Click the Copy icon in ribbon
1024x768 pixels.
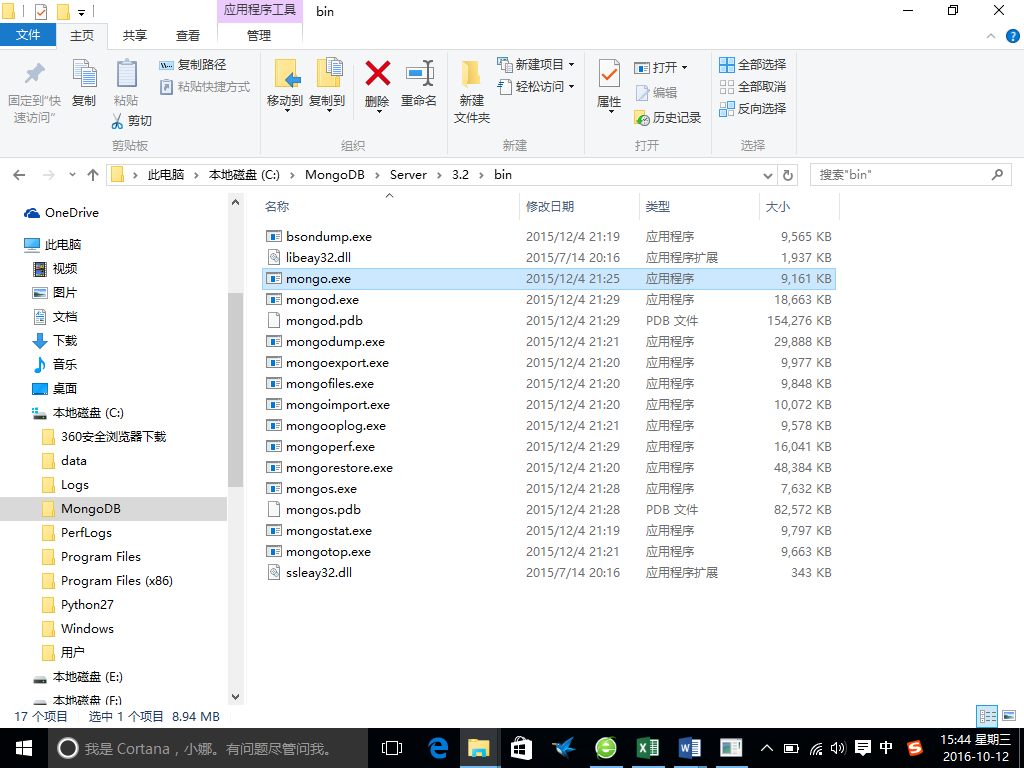[x=84, y=73]
